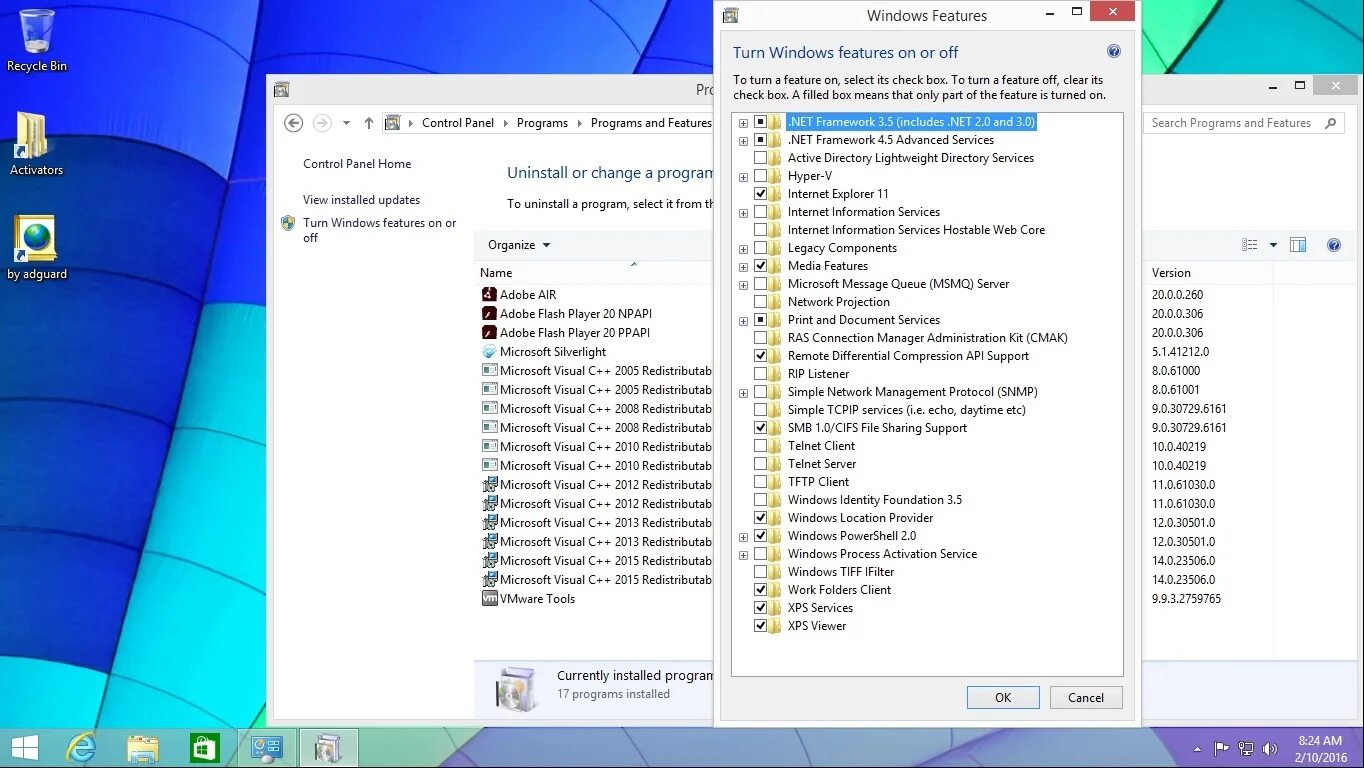Select the RIP Listener feature row

coord(818,374)
